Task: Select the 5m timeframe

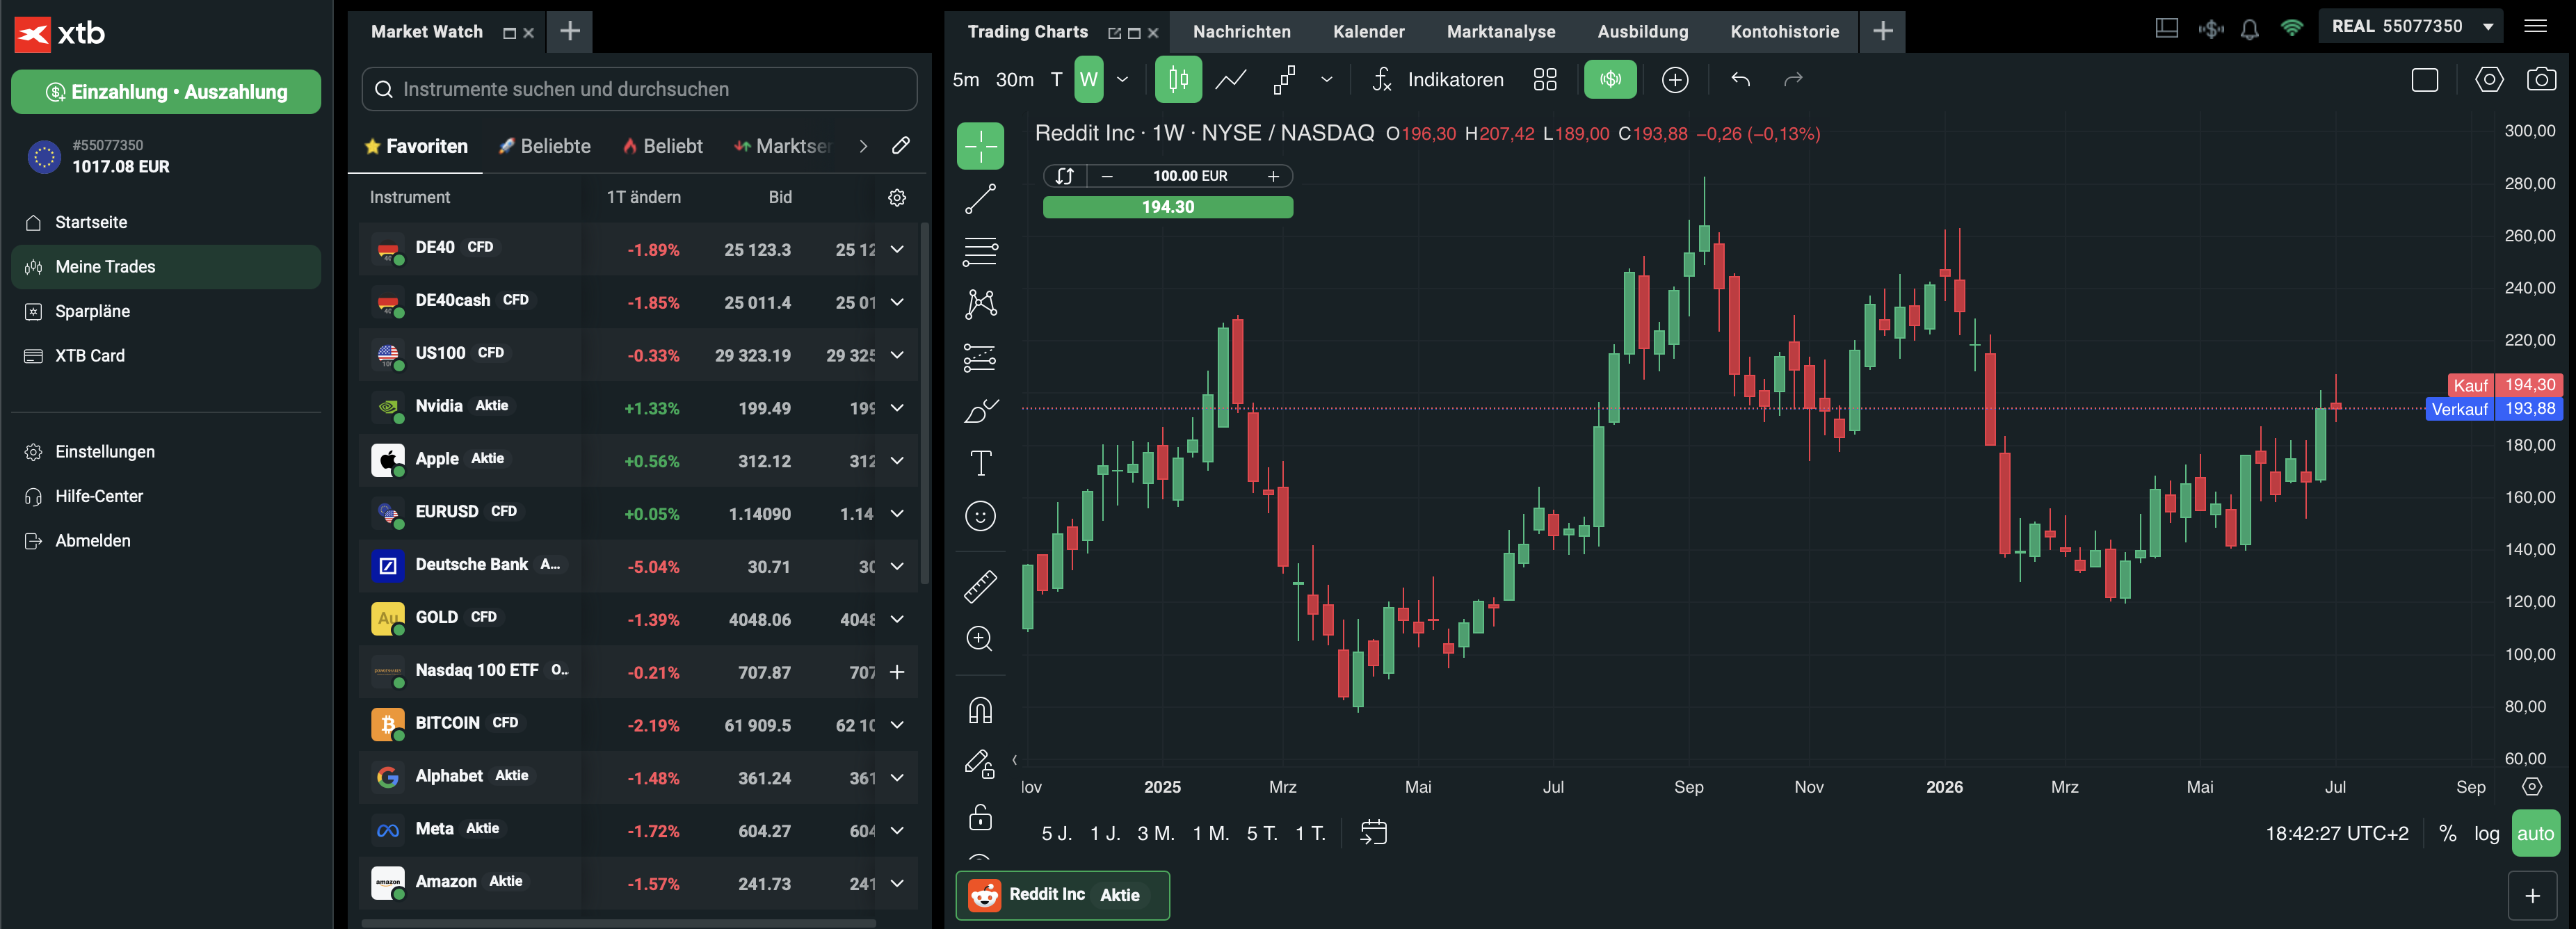Action: [x=966, y=80]
